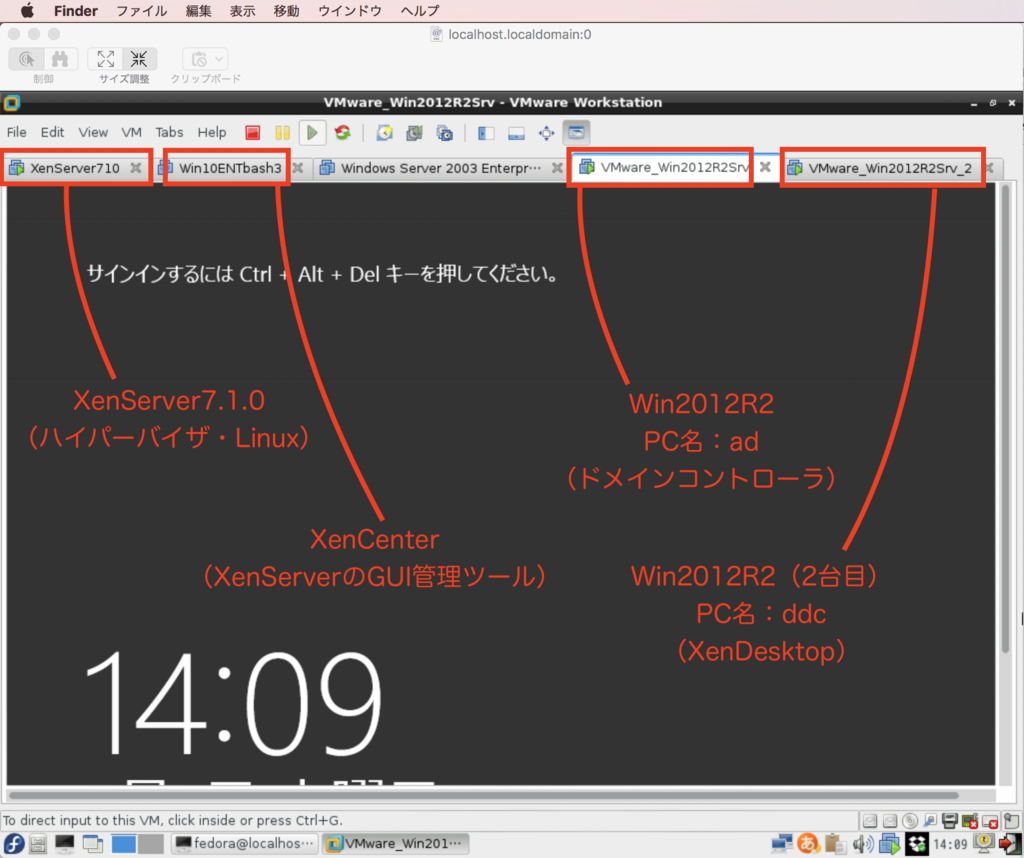Open the View menu in VMware Workstation

point(93,133)
